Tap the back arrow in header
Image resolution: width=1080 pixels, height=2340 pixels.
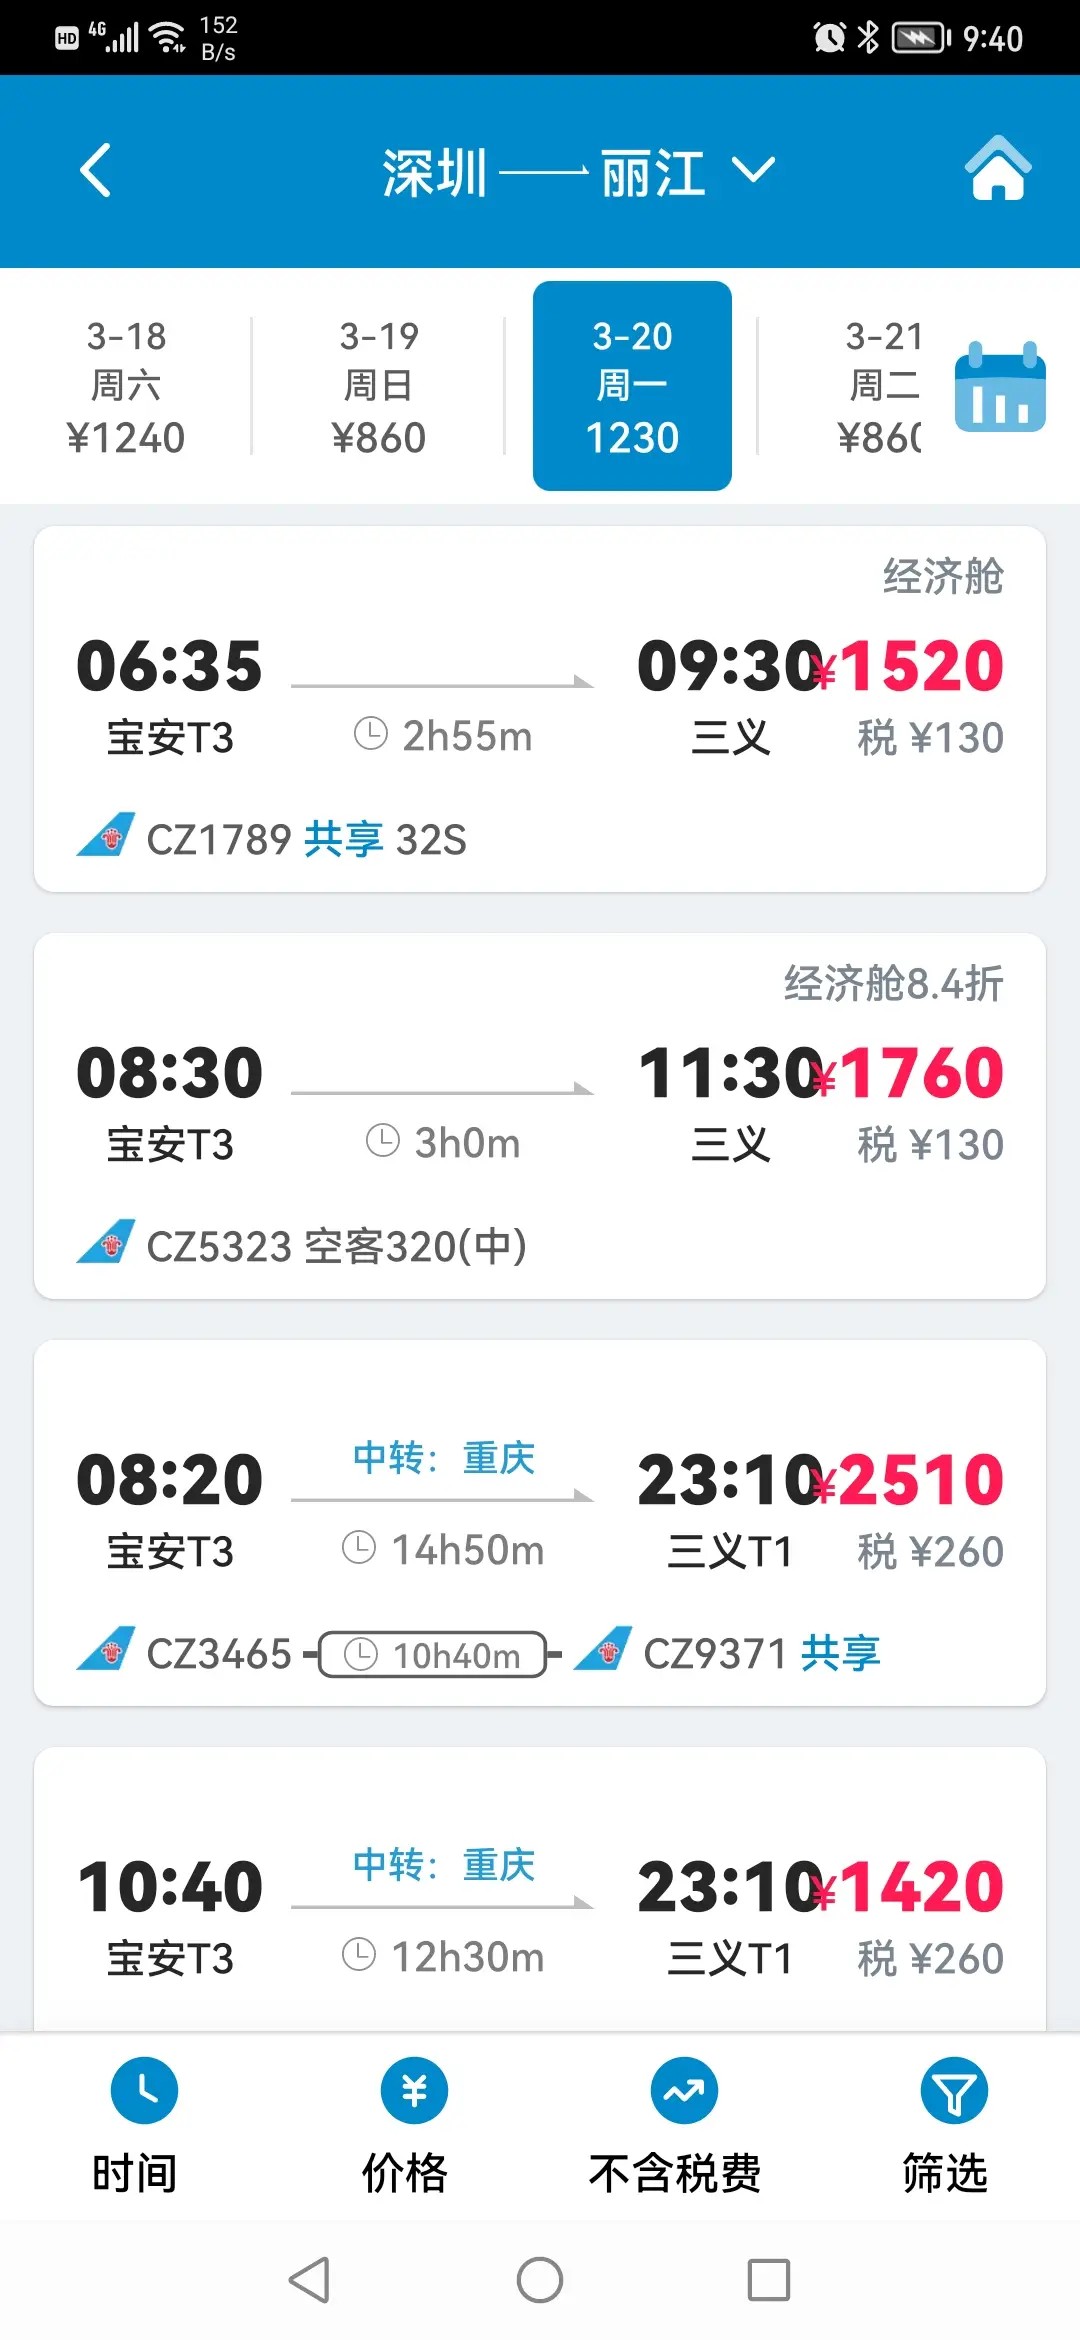tap(96, 171)
